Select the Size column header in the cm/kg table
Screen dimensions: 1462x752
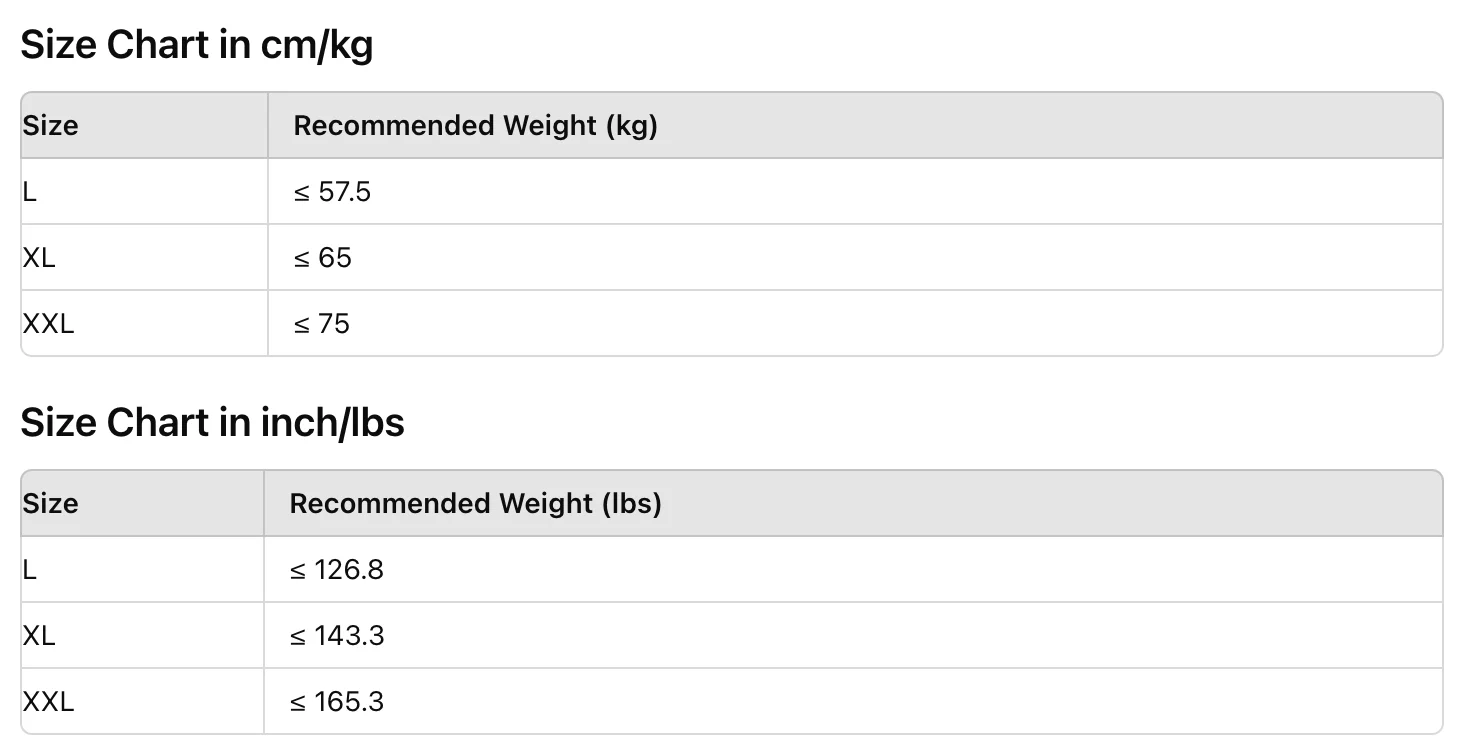[50, 126]
